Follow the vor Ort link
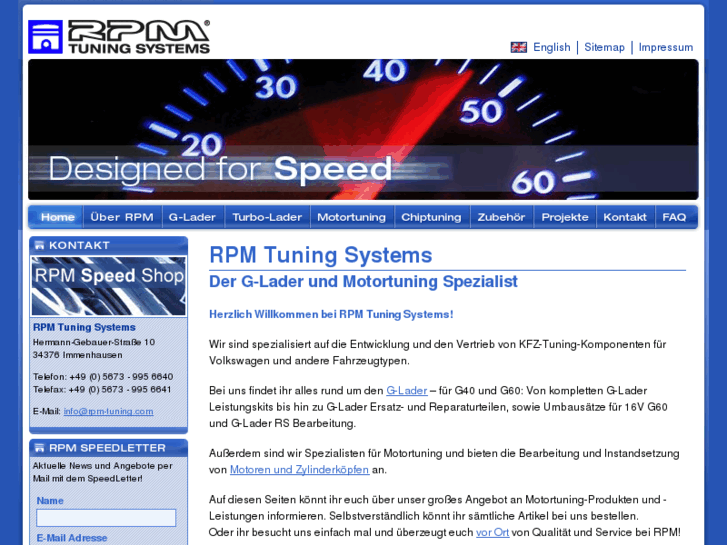Screen dimensions: 727x545 pyautogui.click(x=492, y=532)
